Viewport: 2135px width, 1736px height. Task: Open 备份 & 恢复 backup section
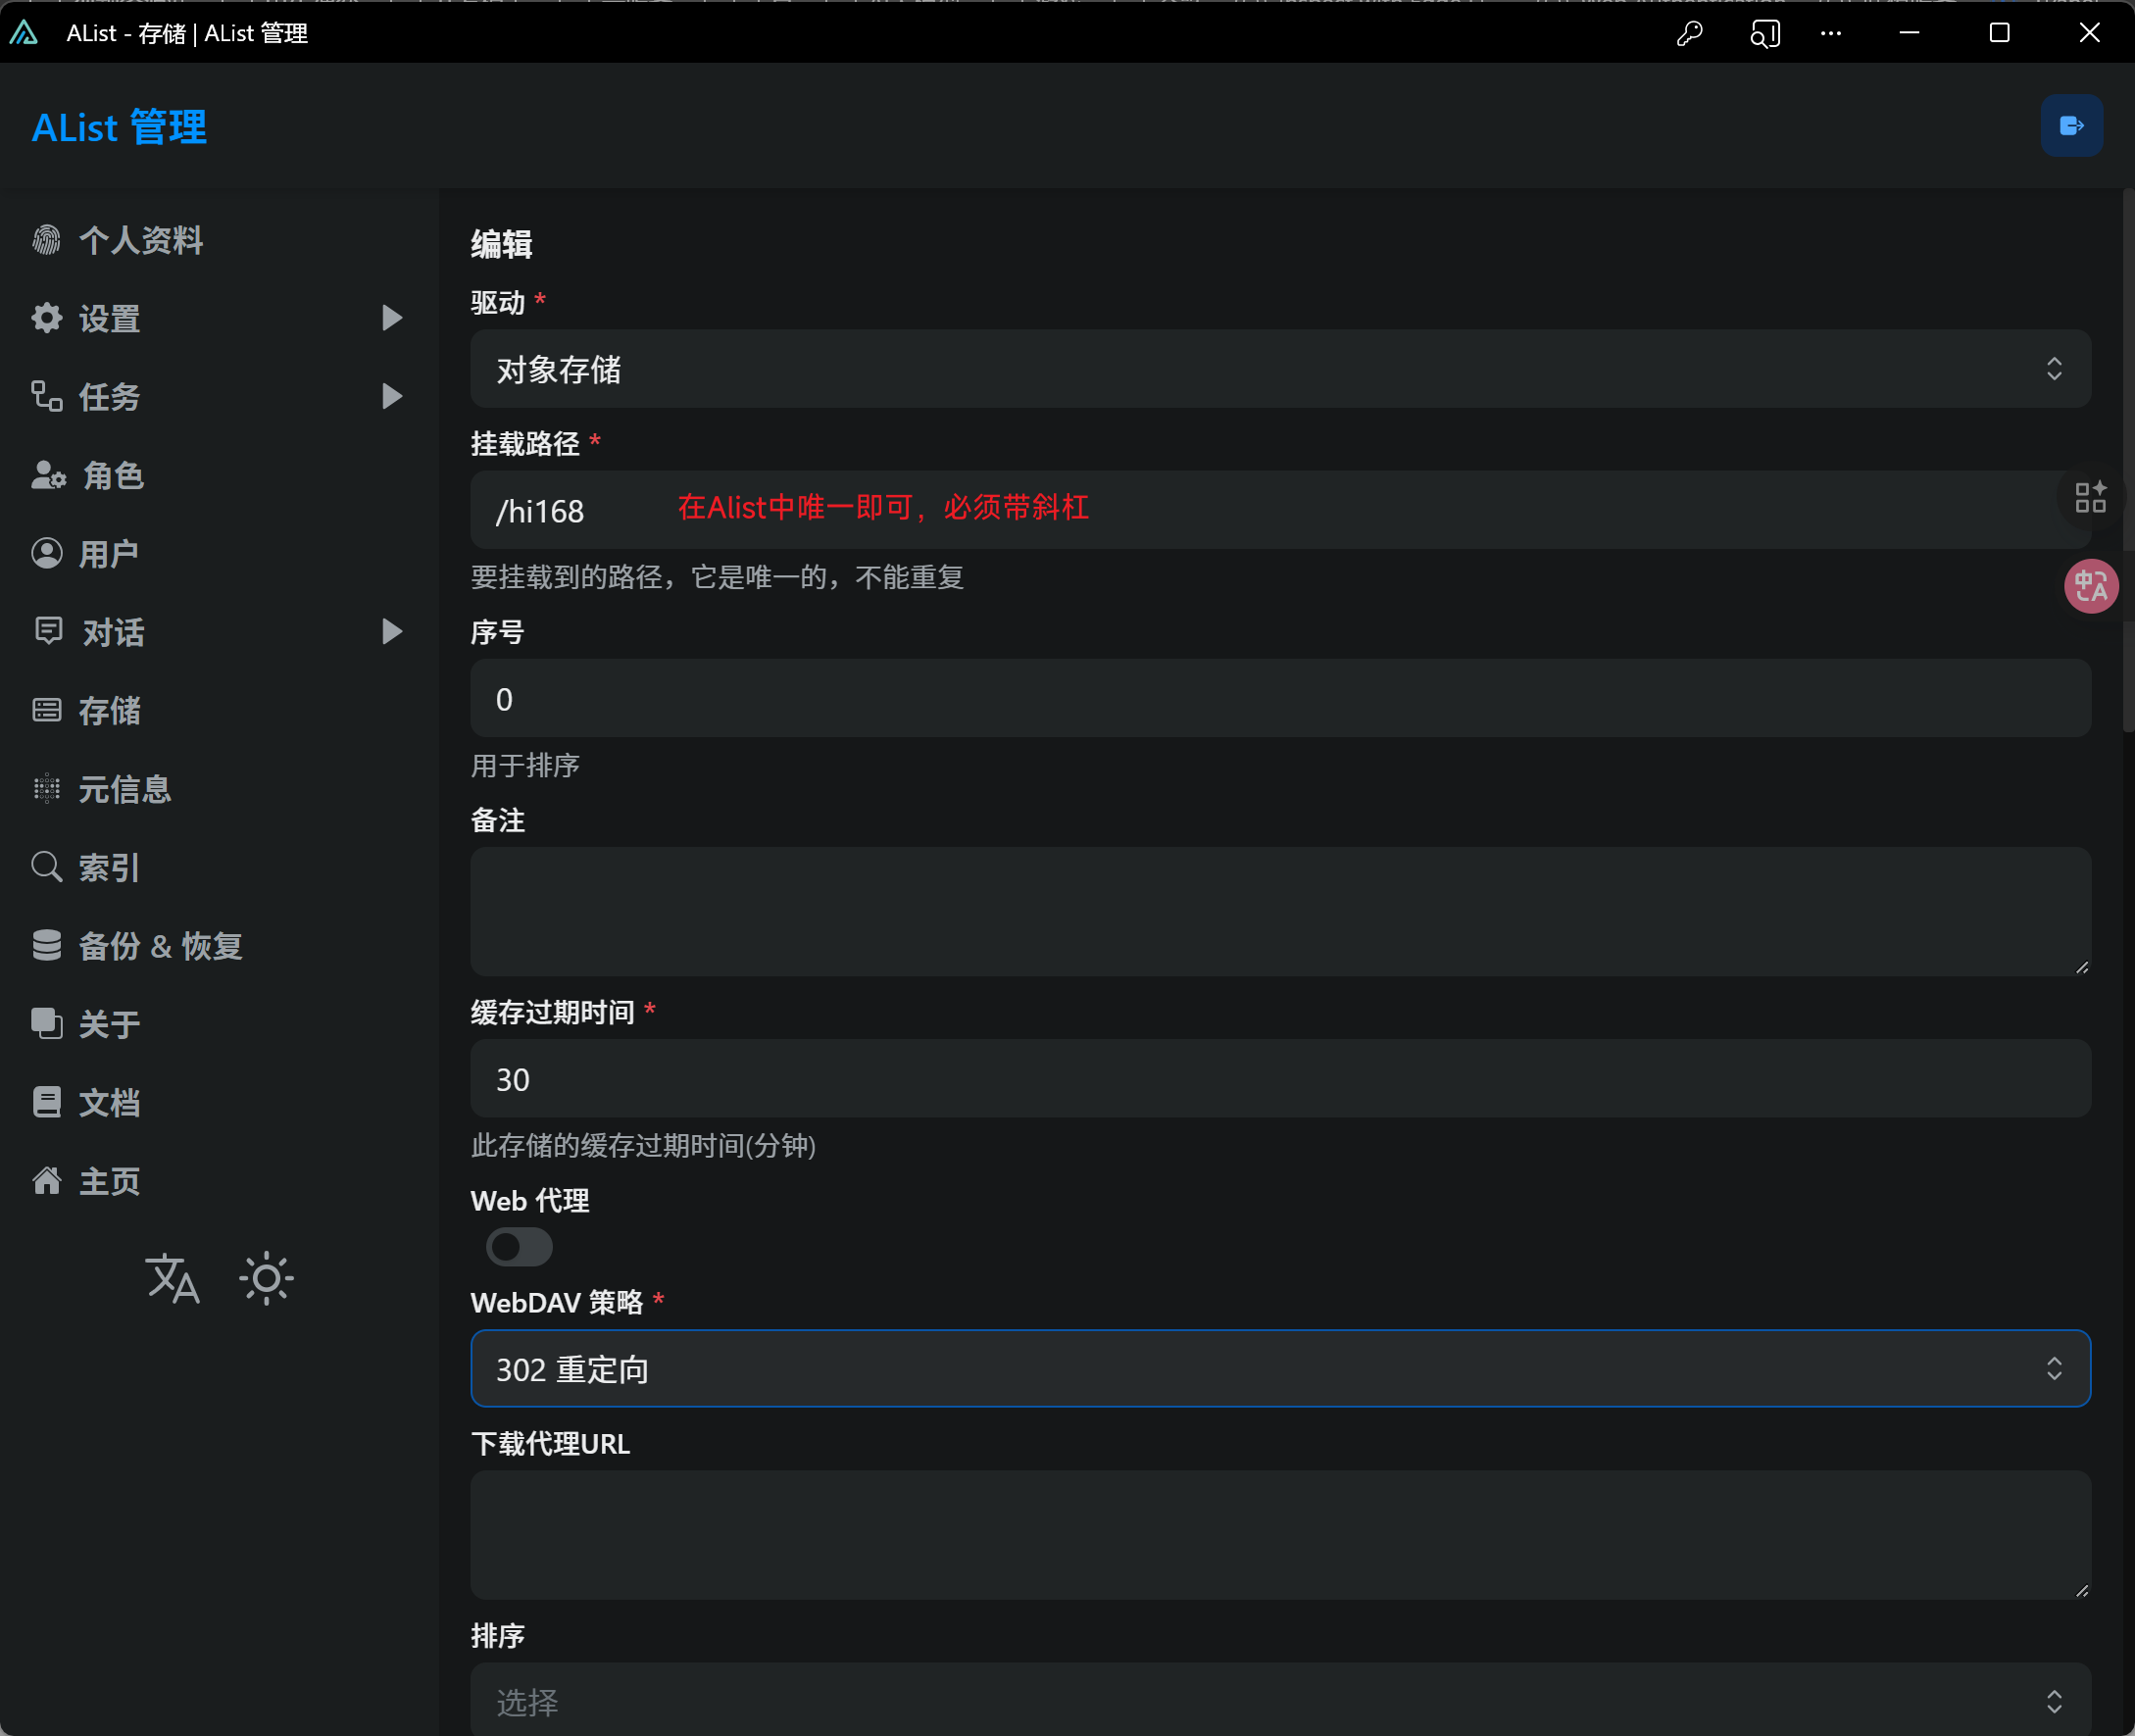pyautogui.click(x=160, y=946)
